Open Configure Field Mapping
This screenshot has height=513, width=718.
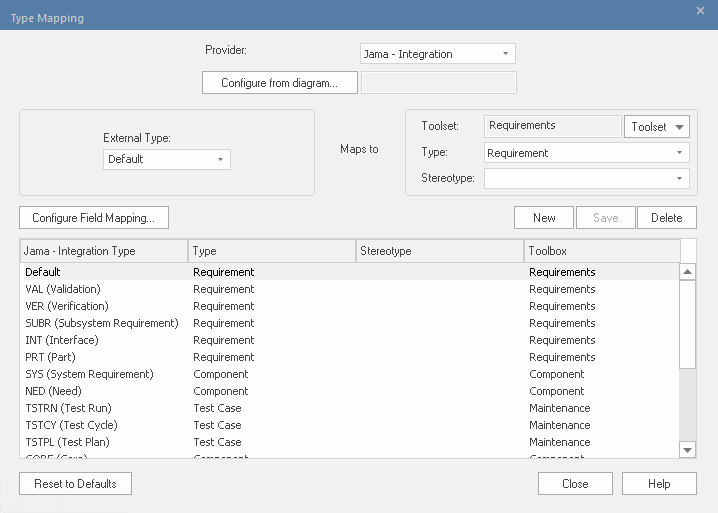point(93,217)
